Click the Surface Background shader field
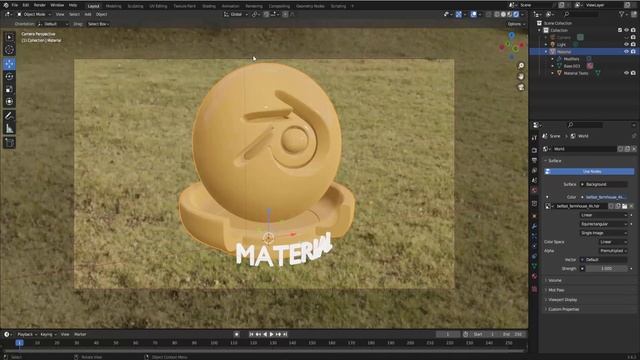 604,184
